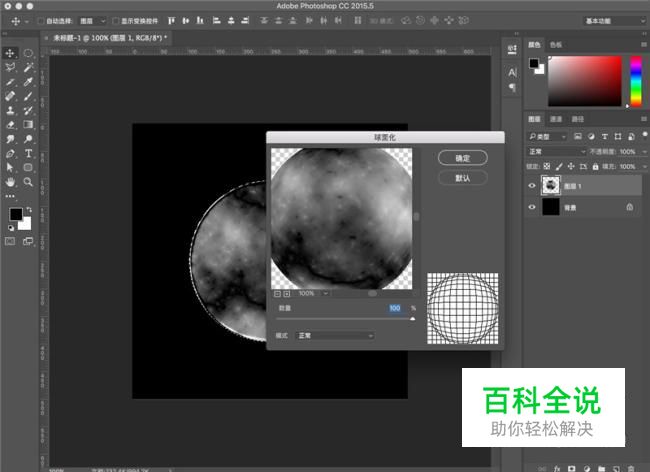Zoom in the Spherize preview
Viewport: 650px width, 472px height.
287,293
